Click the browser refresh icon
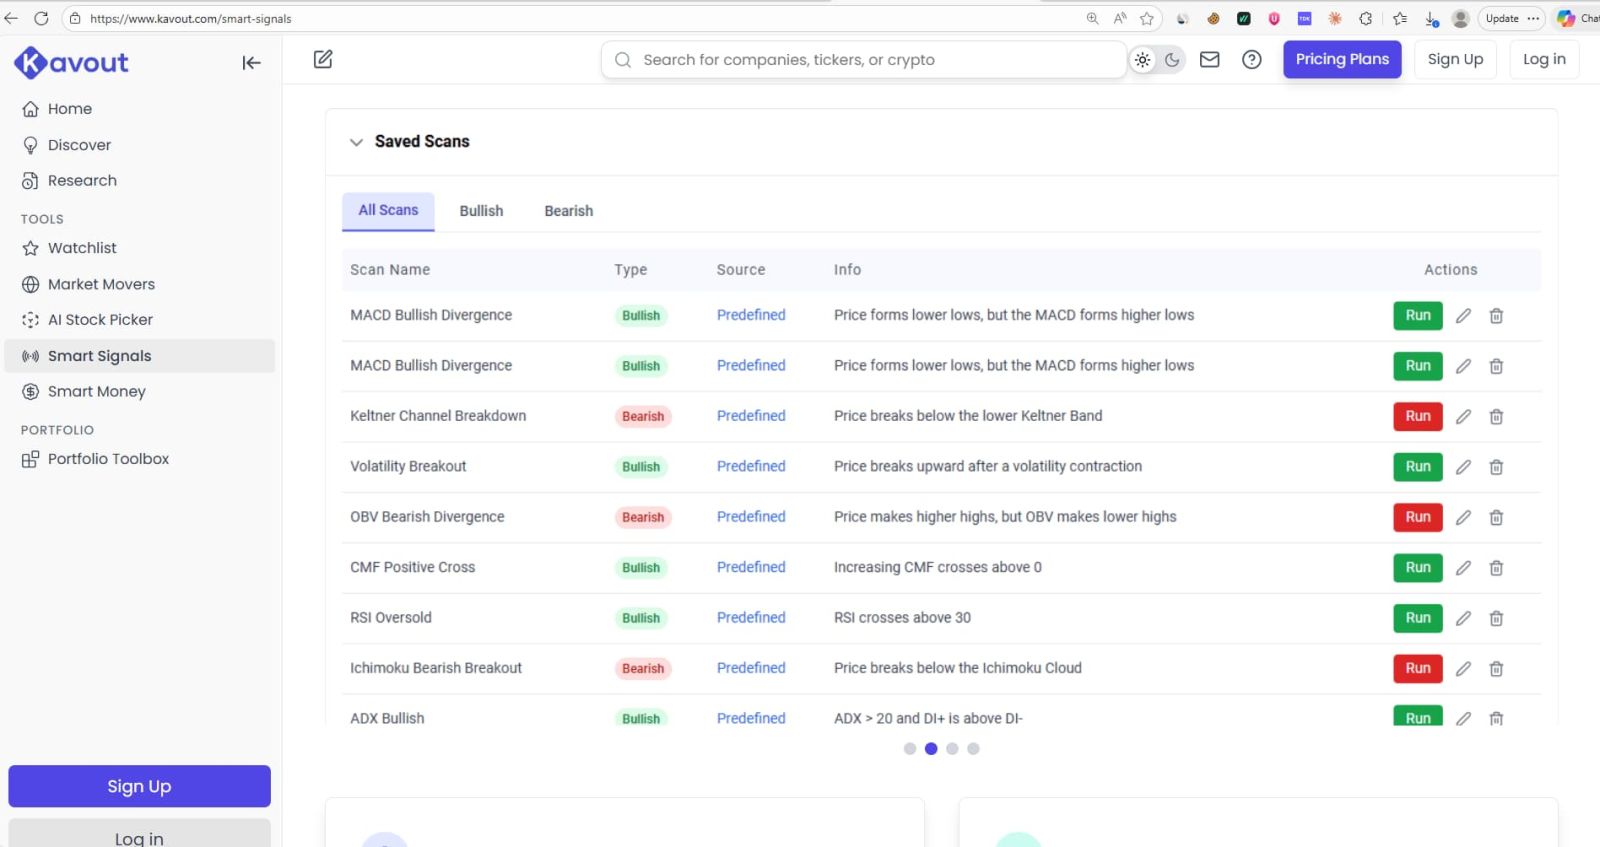The image size is (1600, 847). coord(41,18)
